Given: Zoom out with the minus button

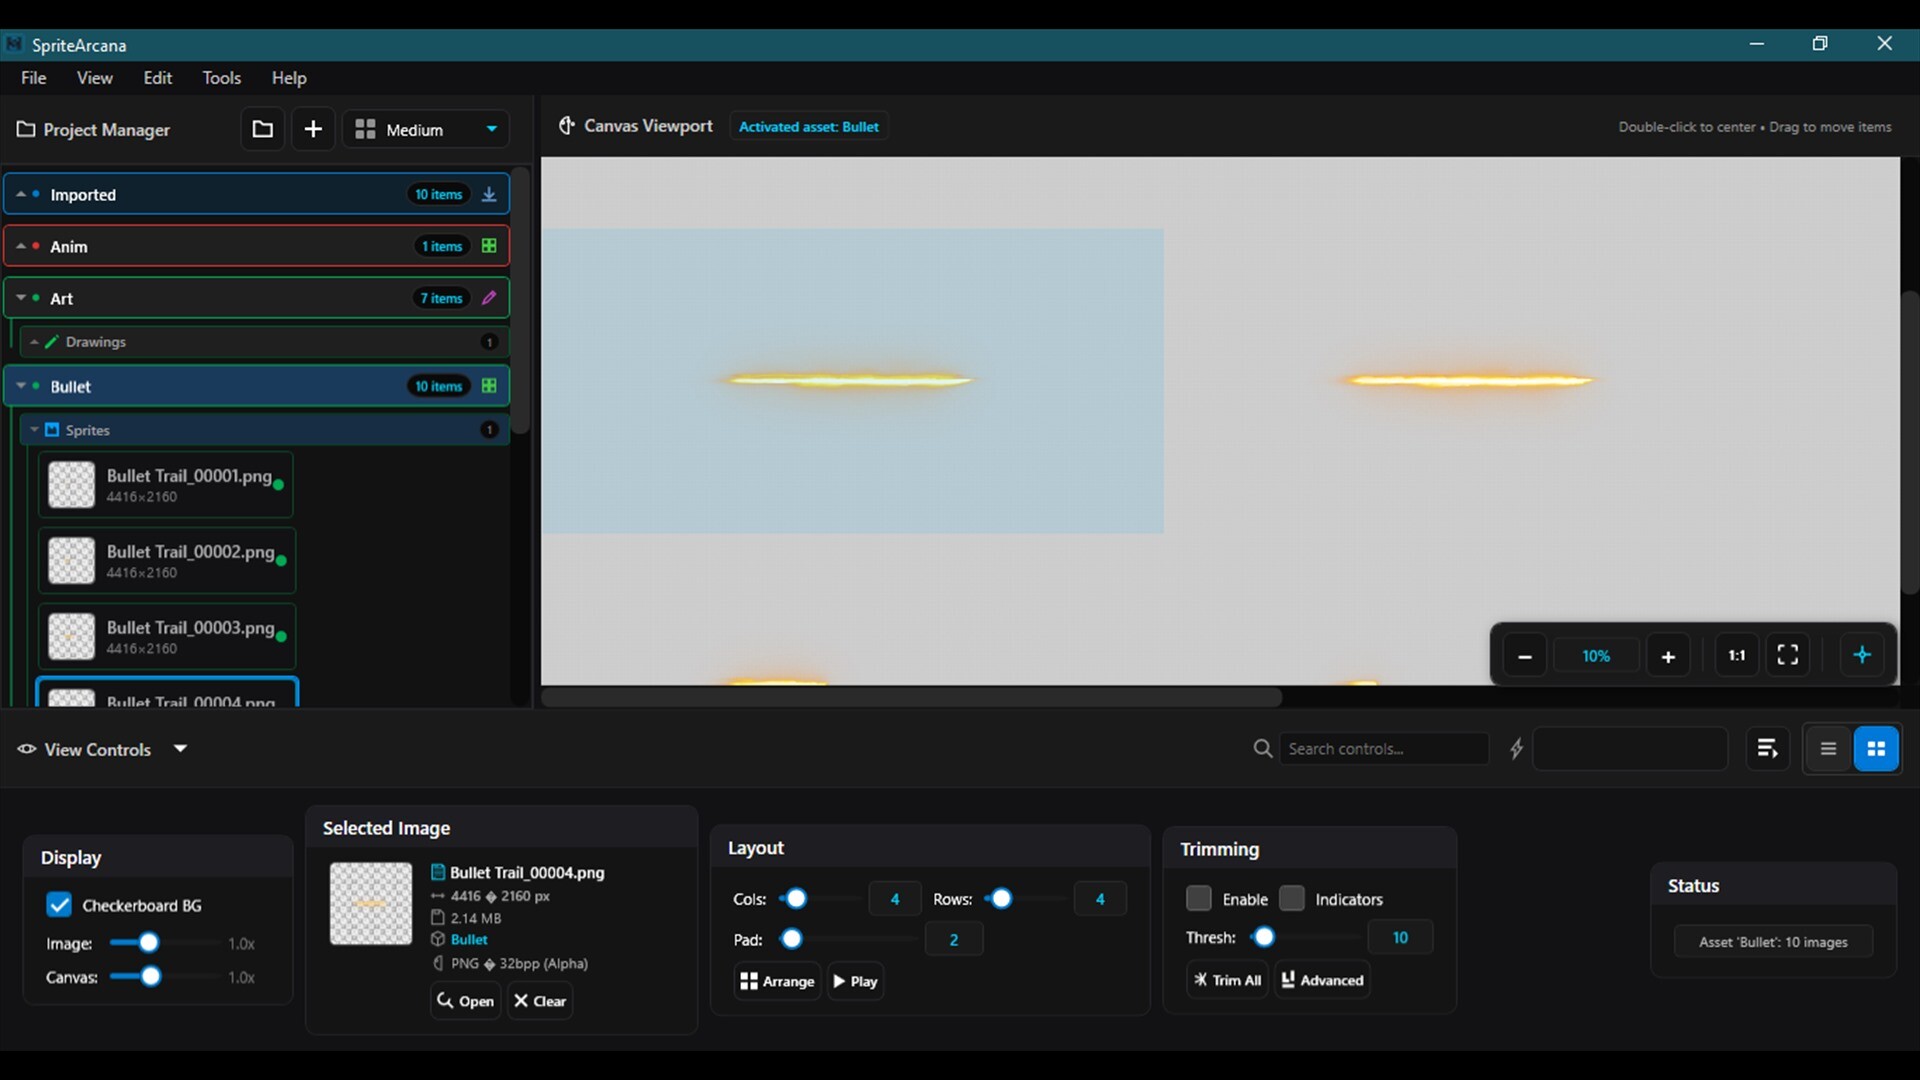Looking at the screenshot, I should [1525, 656].
